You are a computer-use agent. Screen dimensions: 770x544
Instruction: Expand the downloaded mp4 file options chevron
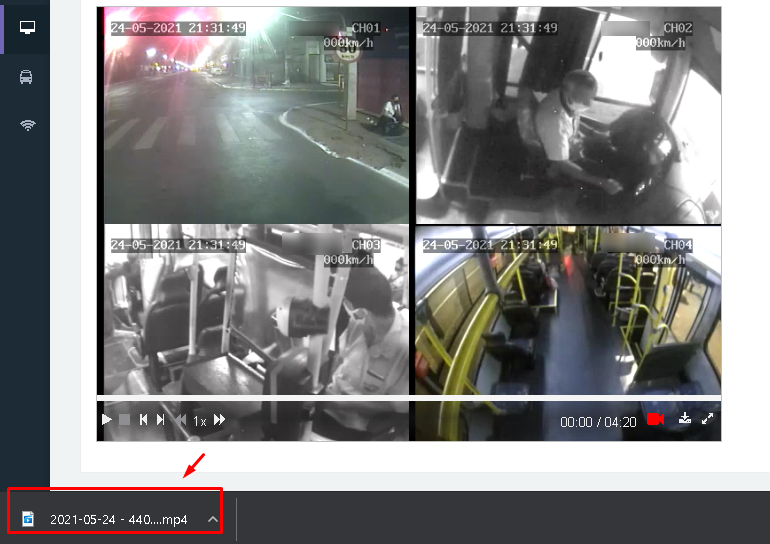212,519
